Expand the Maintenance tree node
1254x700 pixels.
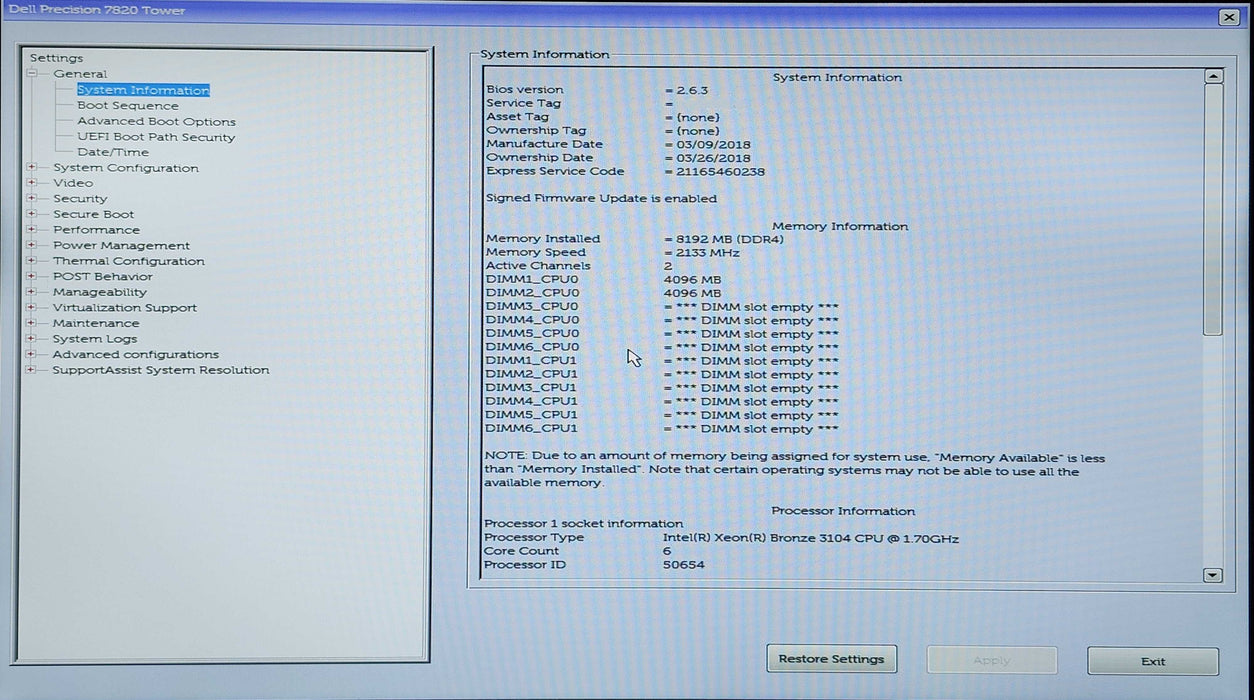(32, 323)
